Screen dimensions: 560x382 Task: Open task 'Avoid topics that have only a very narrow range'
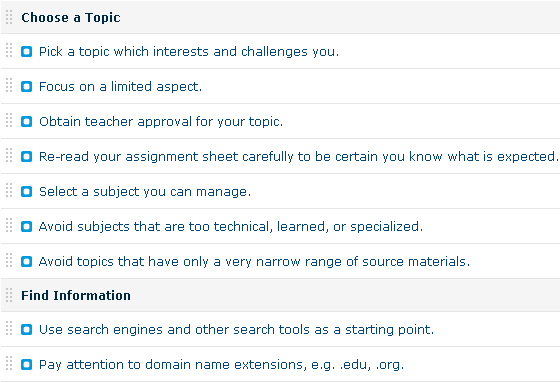click(254, 262)
